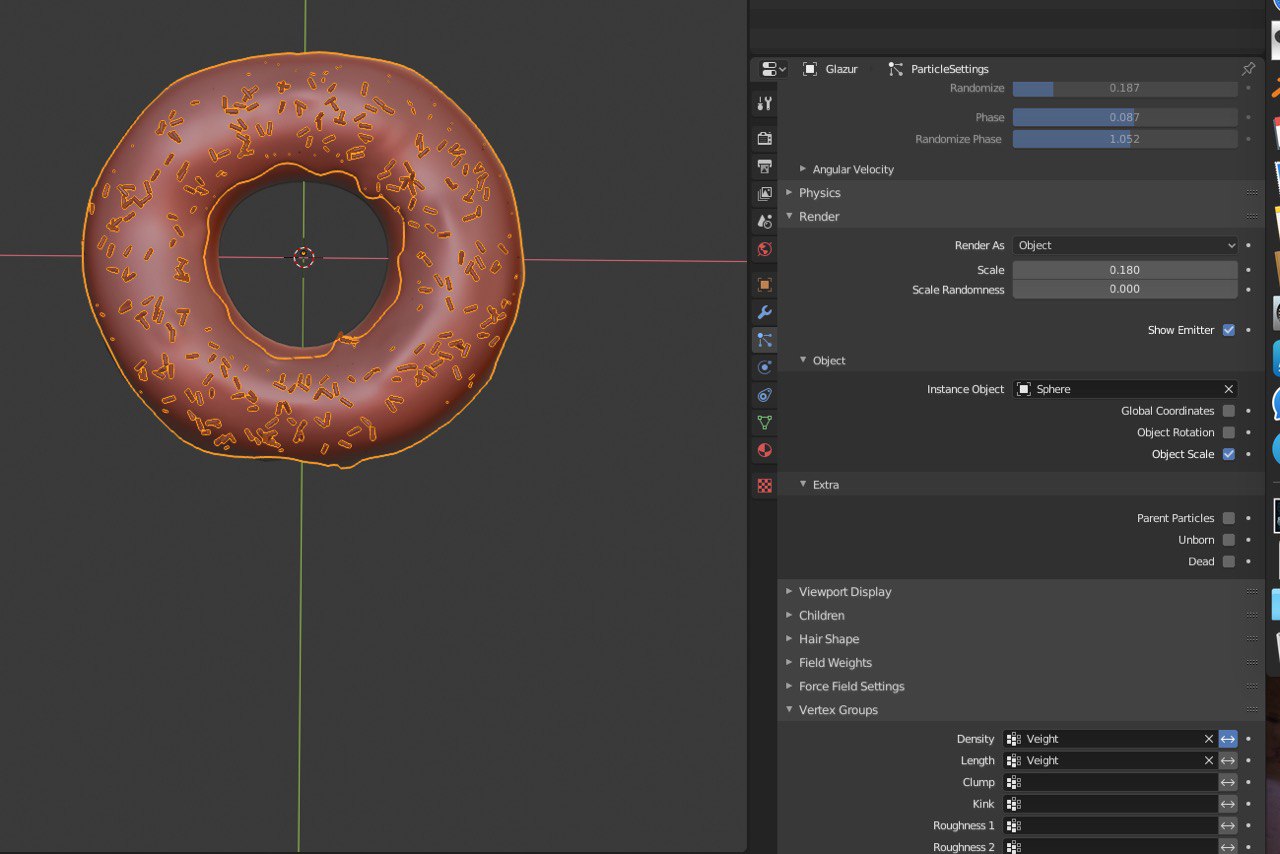Enable Parent Particles checkbox
The height and width of the screenshot is (854, 1280).
tap(1229, 518)
